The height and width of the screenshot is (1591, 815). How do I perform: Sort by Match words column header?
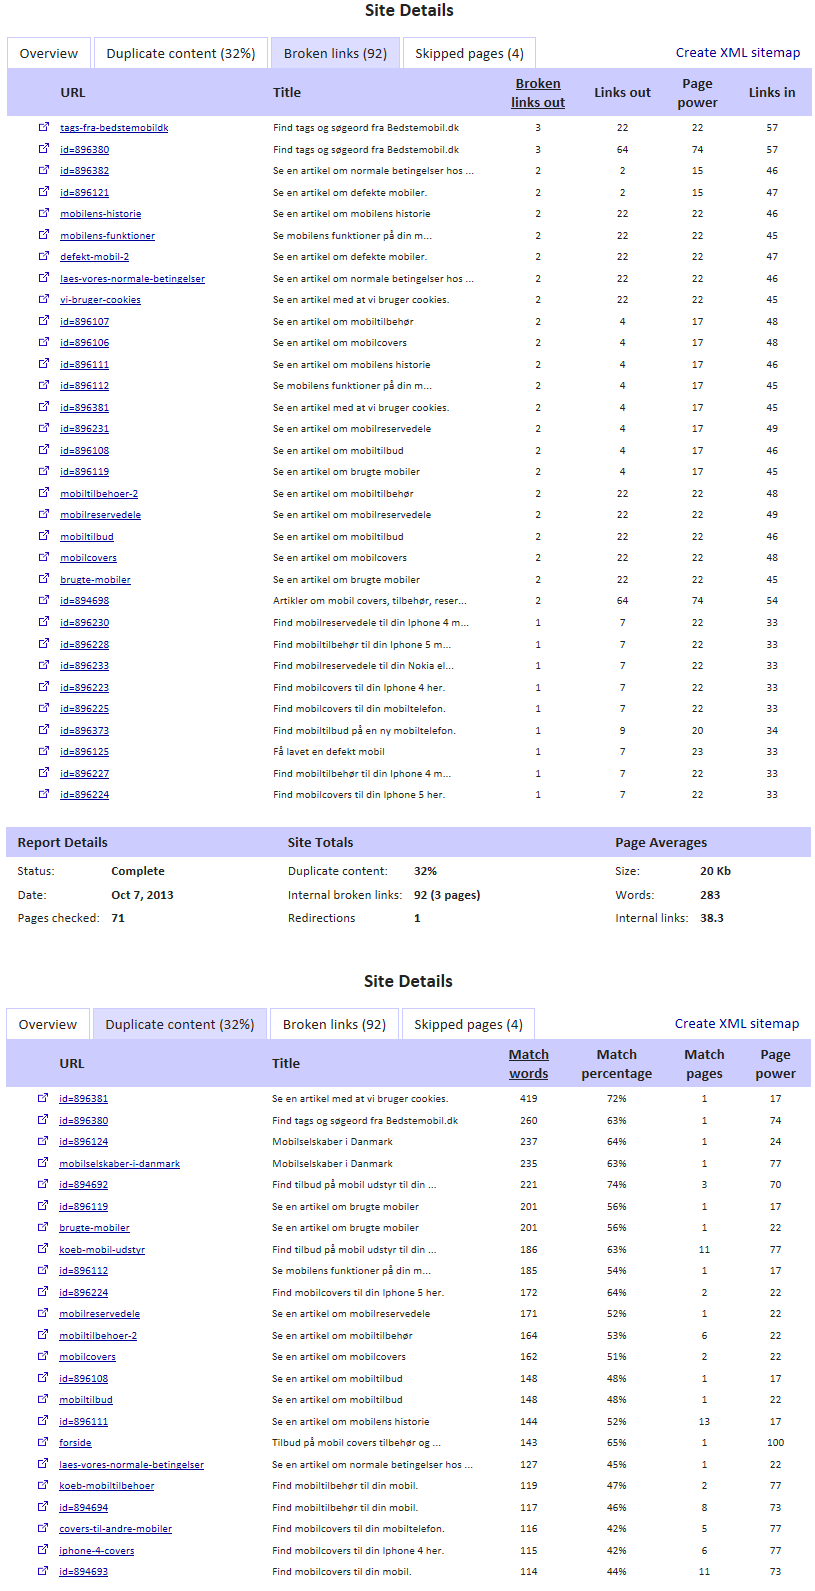coord(528,1064)
